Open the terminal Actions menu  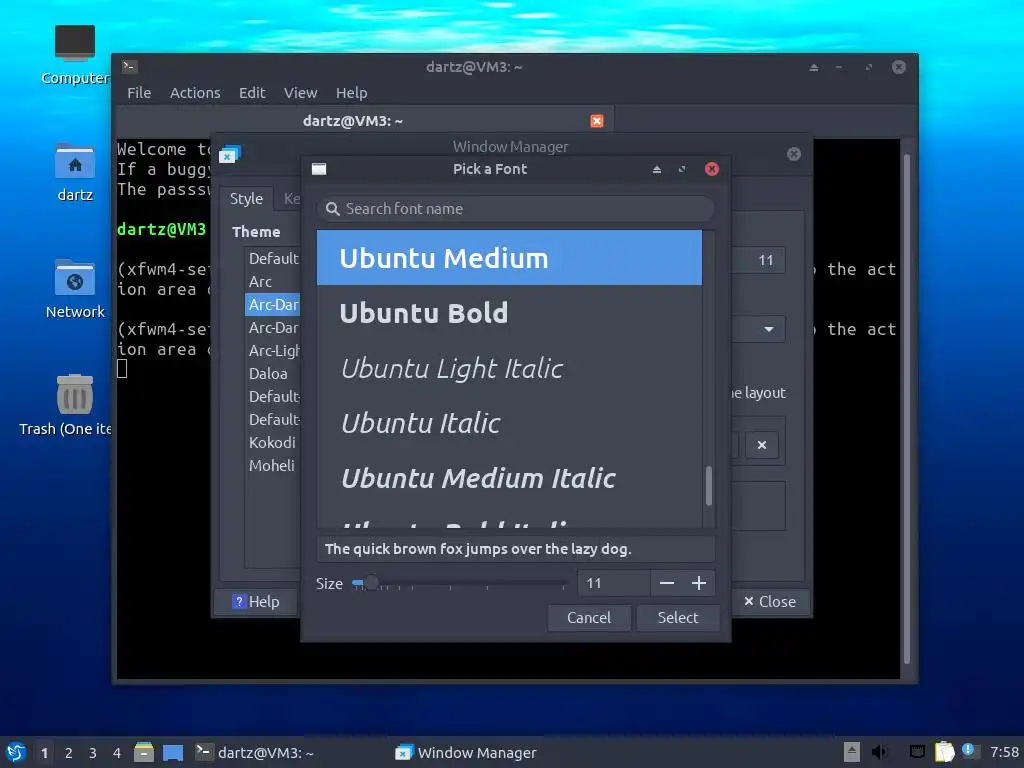[195, 93]
